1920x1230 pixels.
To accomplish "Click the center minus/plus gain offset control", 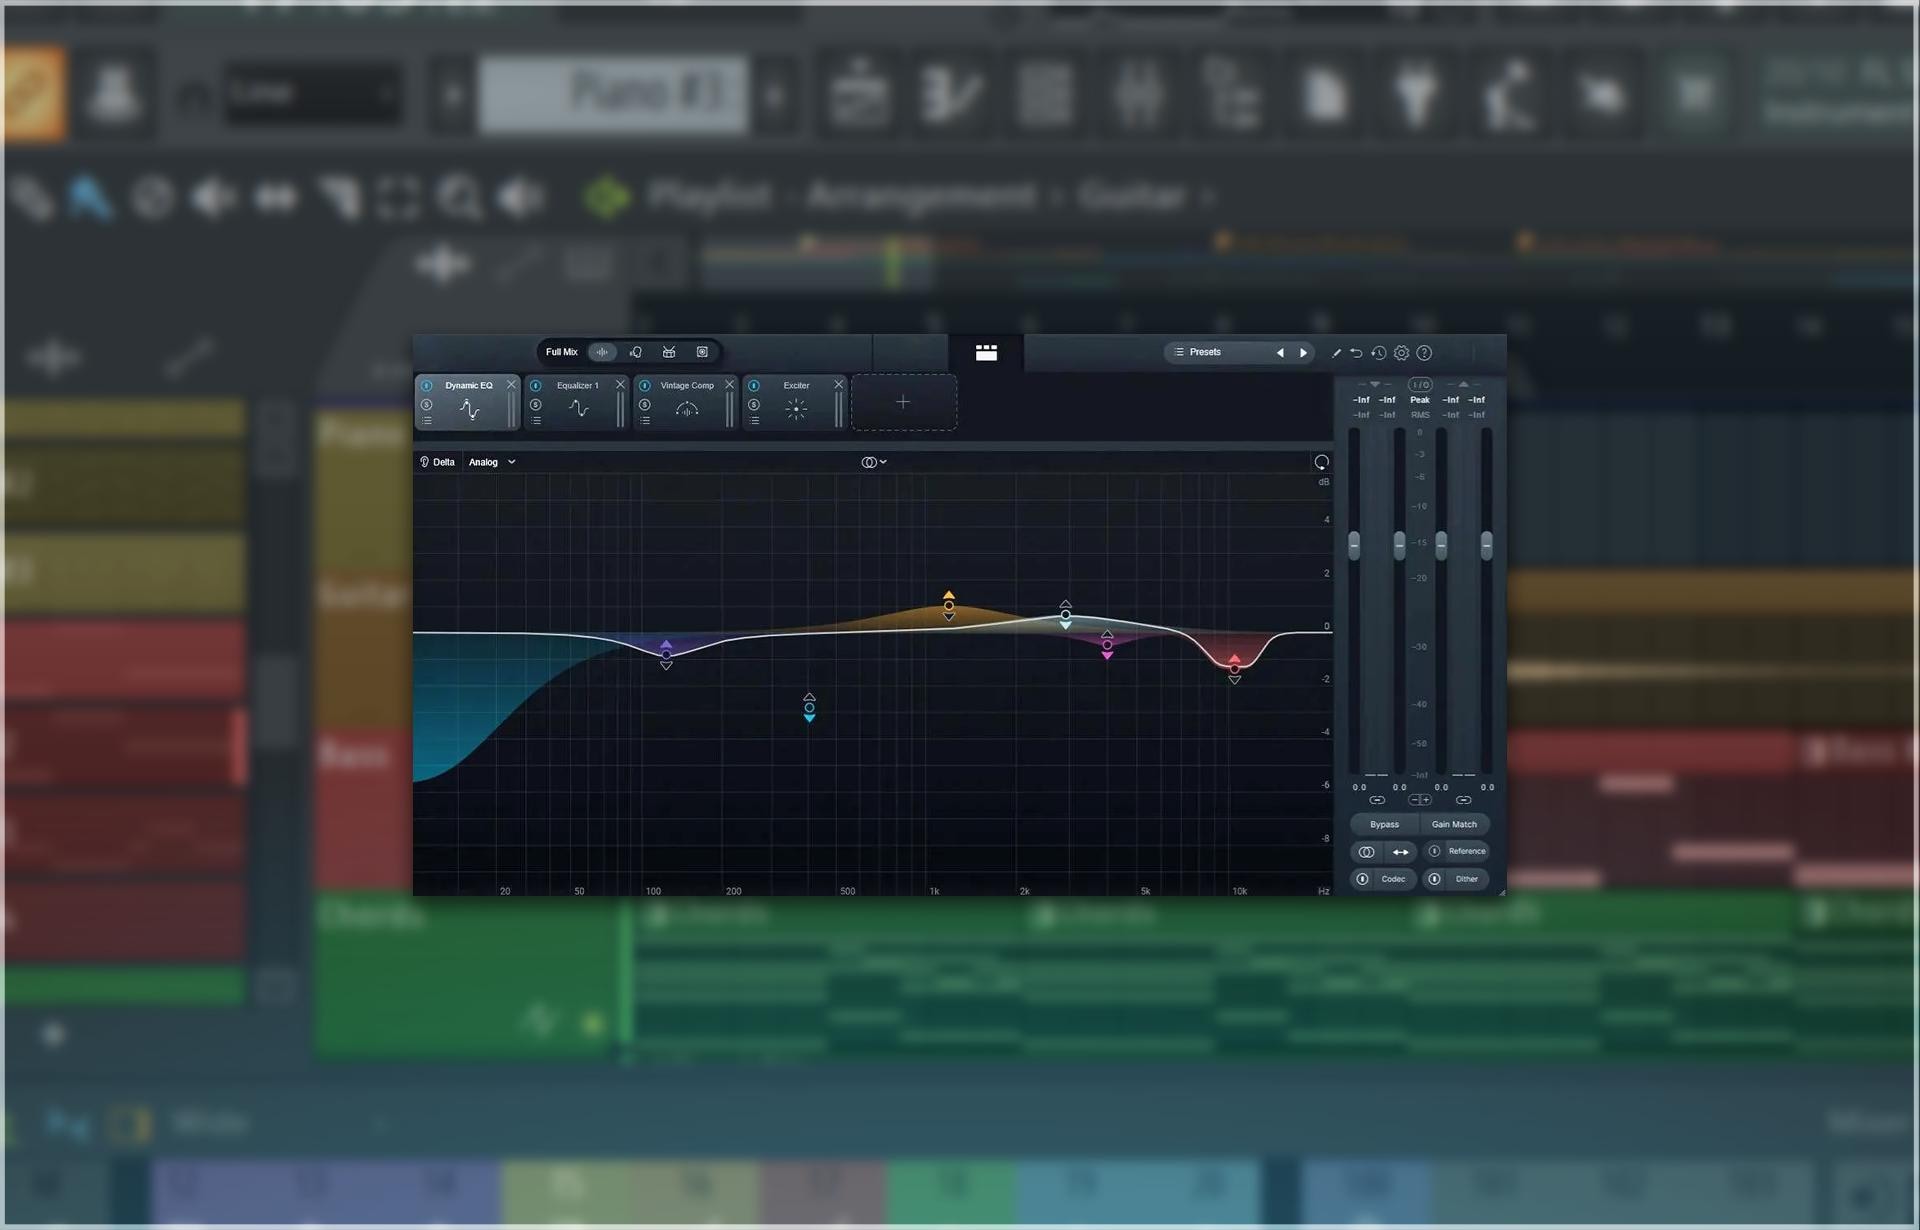I will [1420, 800].
